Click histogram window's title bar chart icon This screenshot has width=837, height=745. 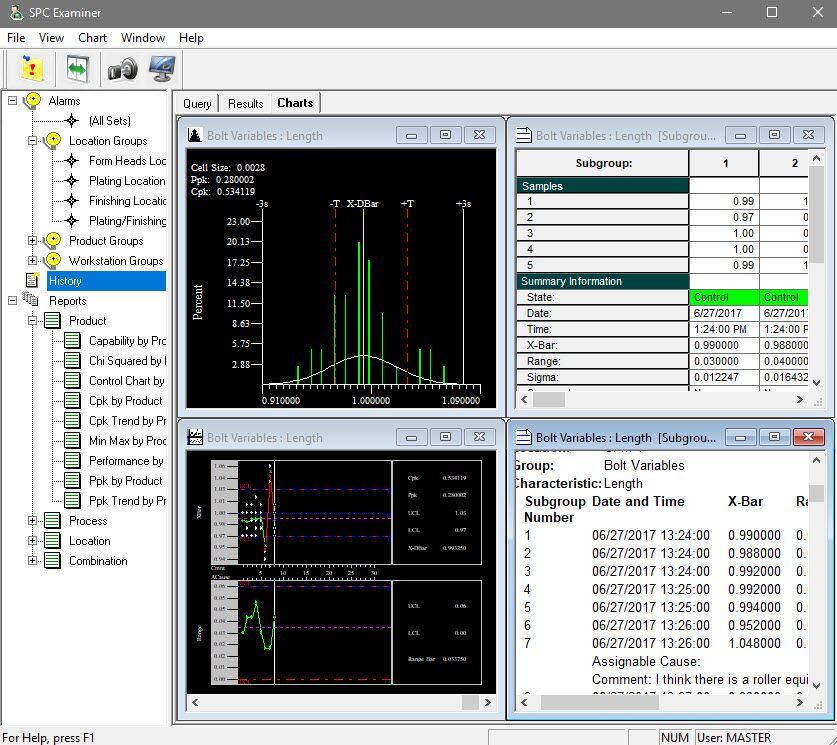[195, 135]
